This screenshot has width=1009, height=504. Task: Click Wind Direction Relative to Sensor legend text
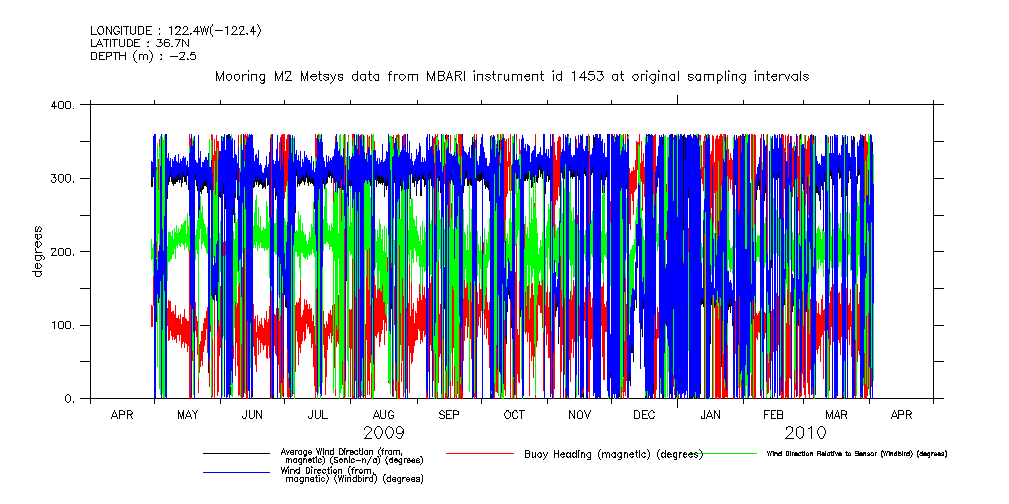click(x=856, y=454)
